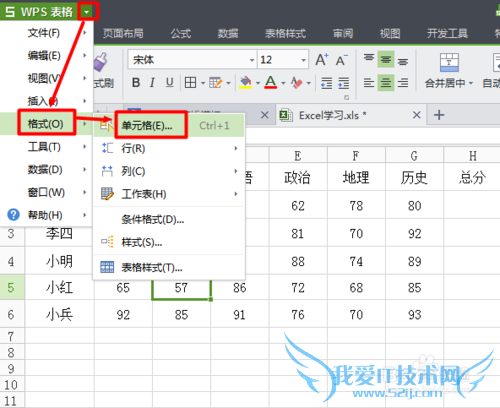Toggle middle vertical alignment
Screen dimensions: 500x408
click(386, 59)
